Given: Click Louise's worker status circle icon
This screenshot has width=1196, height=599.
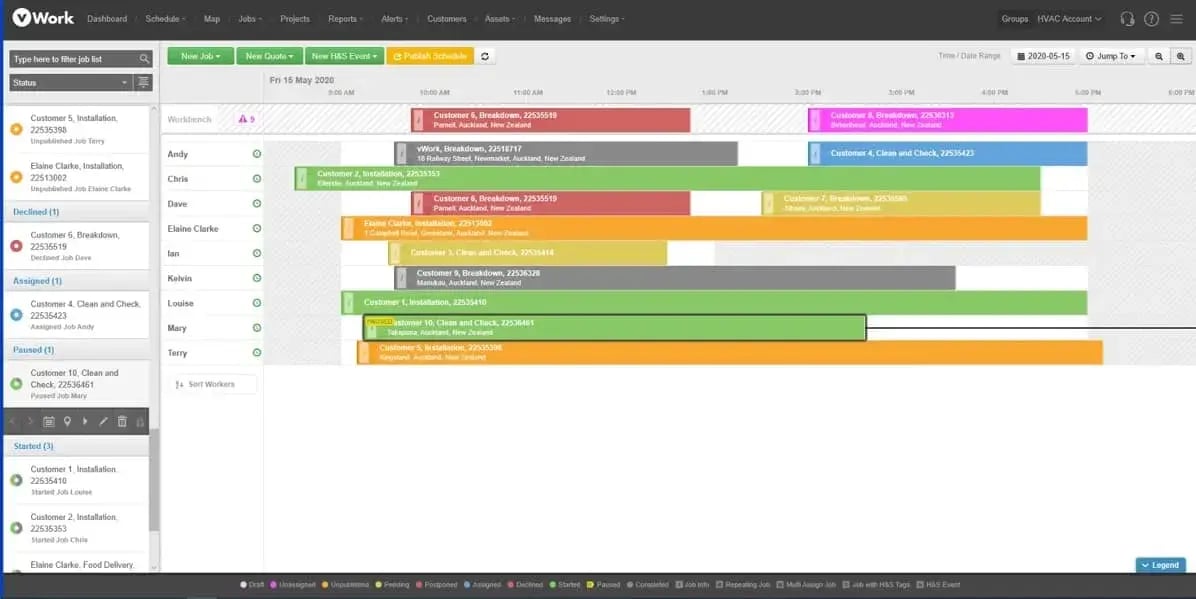Looking at the screenshot, I should (x=257, y=303).
